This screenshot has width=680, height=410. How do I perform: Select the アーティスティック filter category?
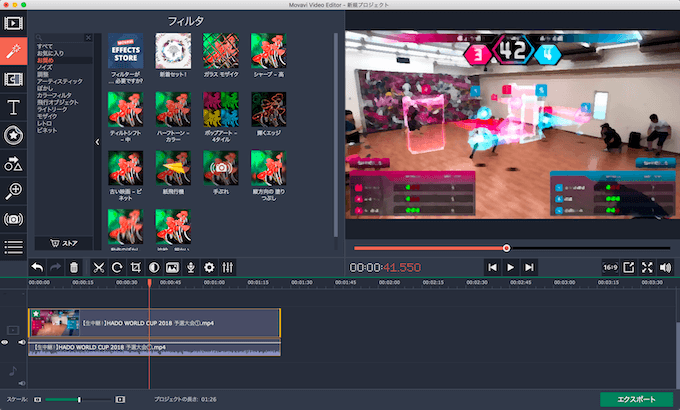59,81
